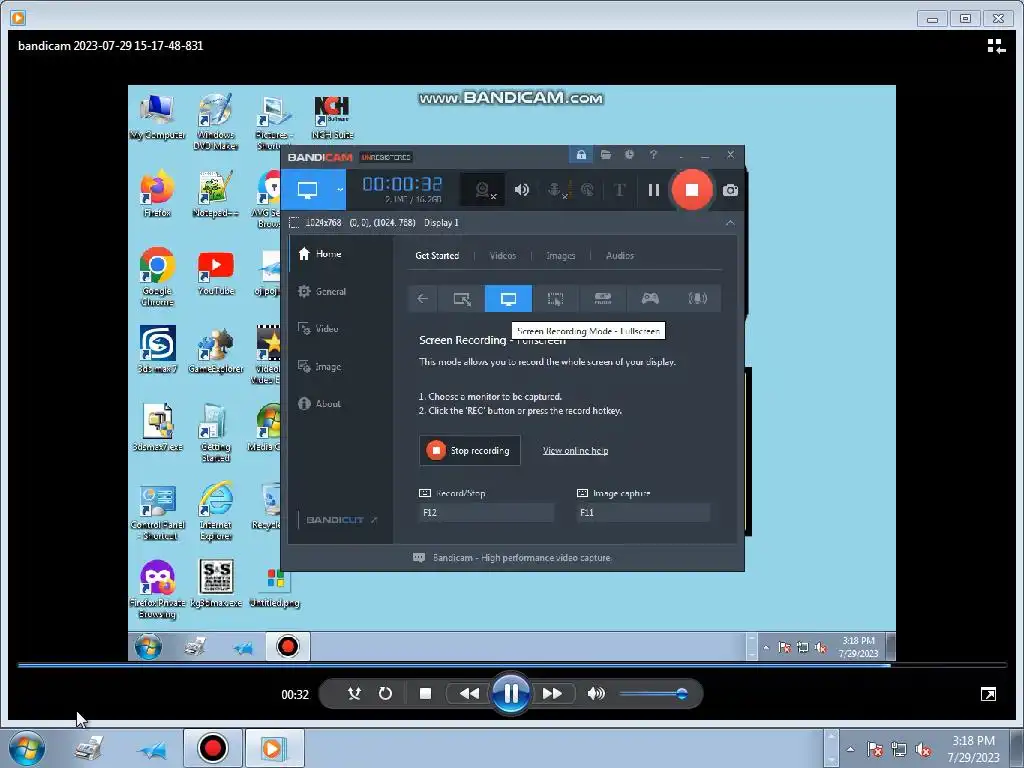Open the Bandicut link in the sidebar
The height and width of the screenshot is (768, 1024).
342,520
